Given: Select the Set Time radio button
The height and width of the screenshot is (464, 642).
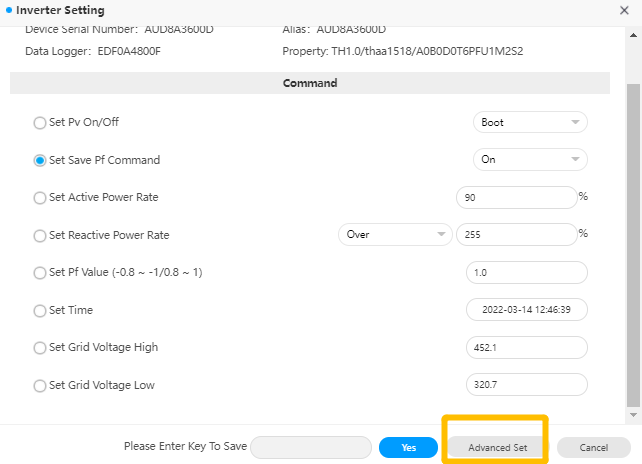Looking at the screenshot, I should tap(40, 310).
